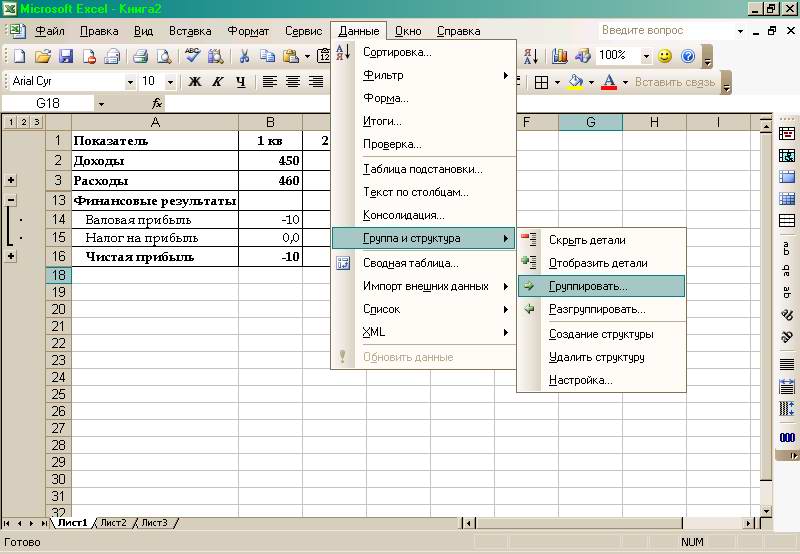
Task: Center cell text horizontally
Action: click(293, 82)
